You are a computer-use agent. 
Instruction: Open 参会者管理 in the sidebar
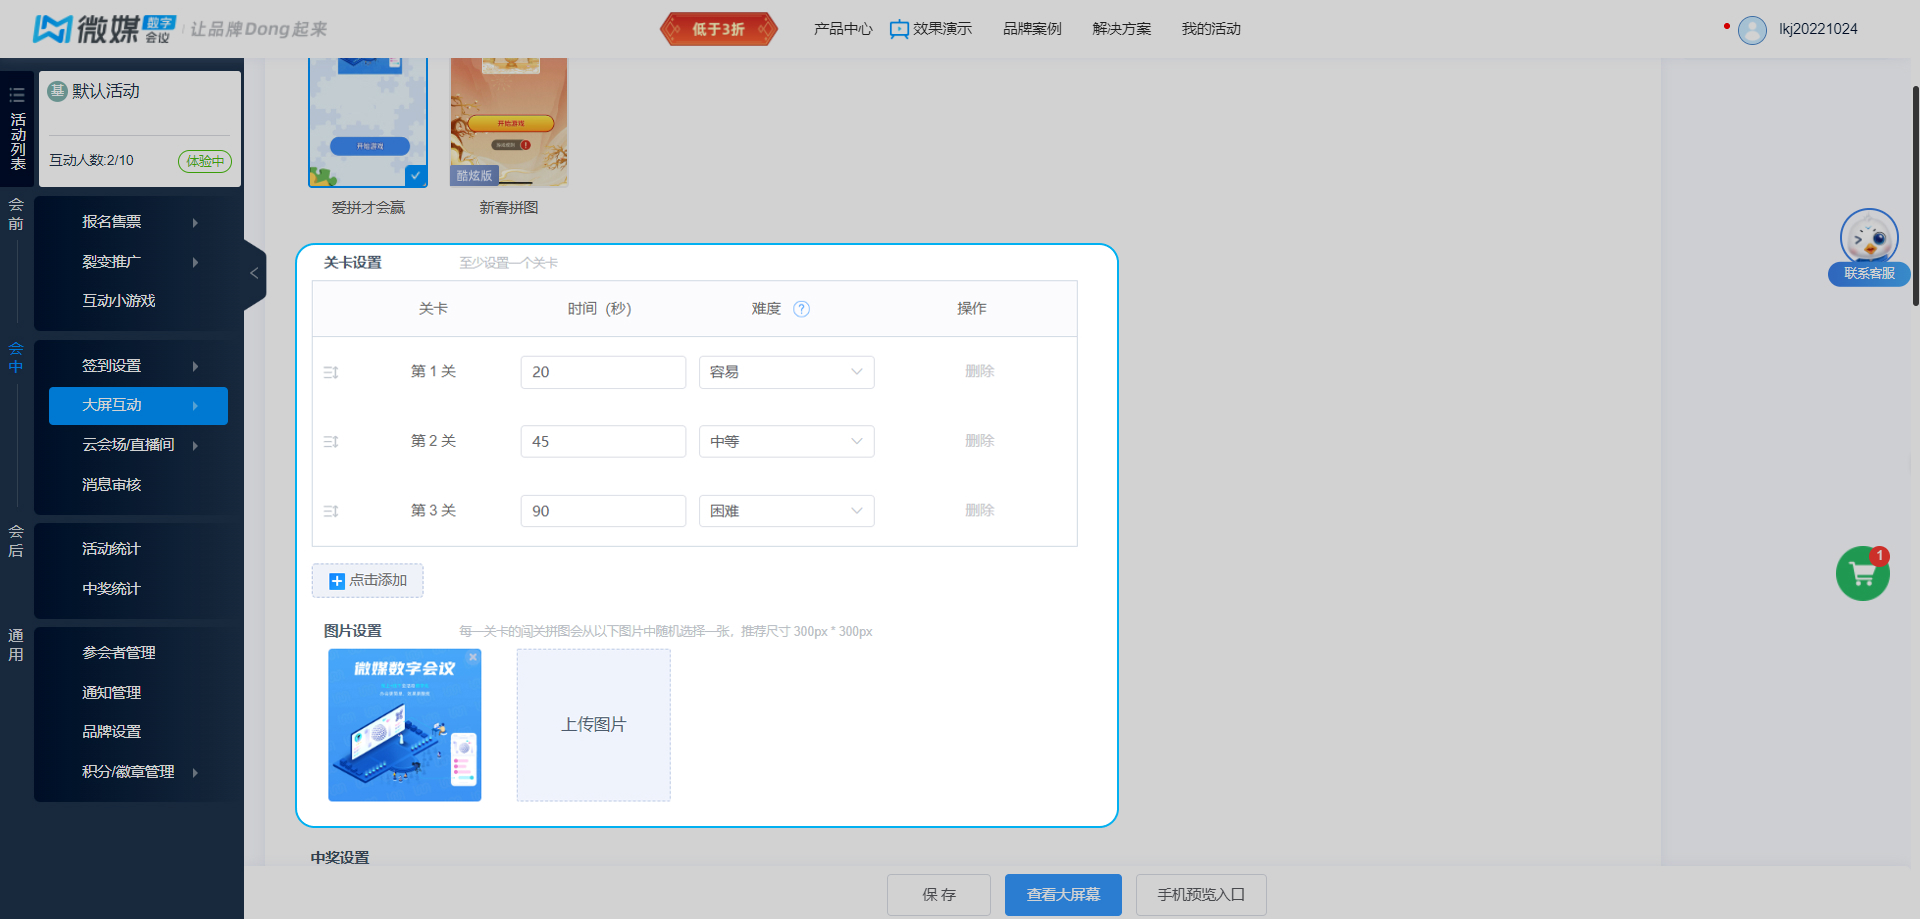119,653
